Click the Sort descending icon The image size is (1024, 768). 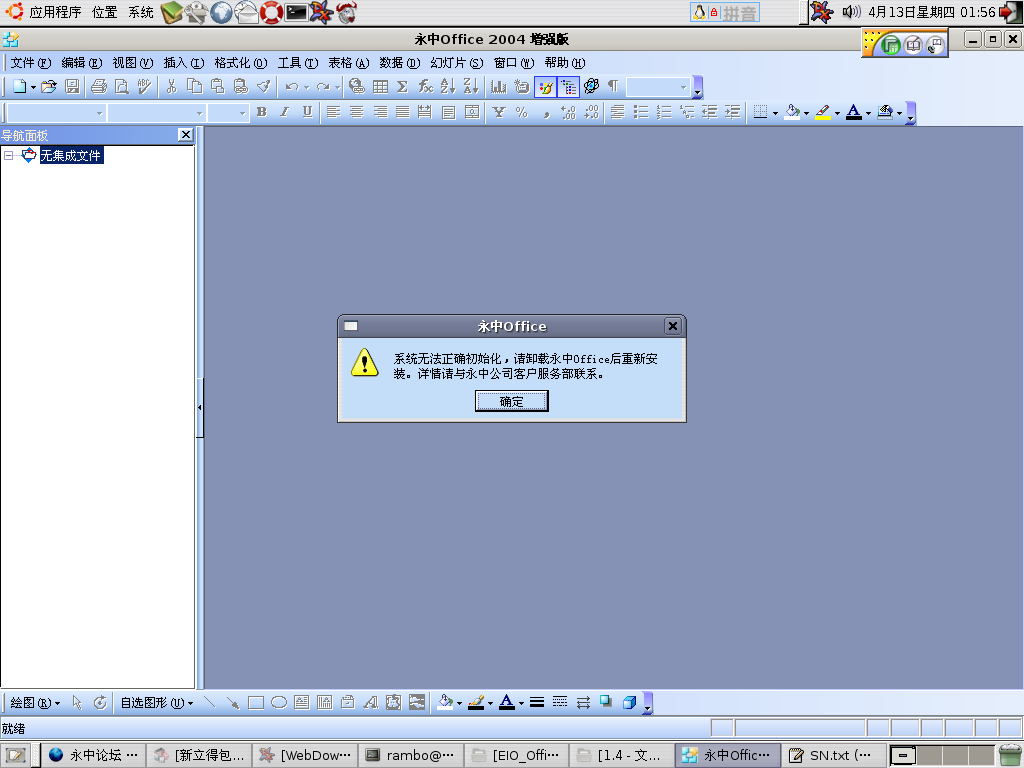(x=471, y=86)
